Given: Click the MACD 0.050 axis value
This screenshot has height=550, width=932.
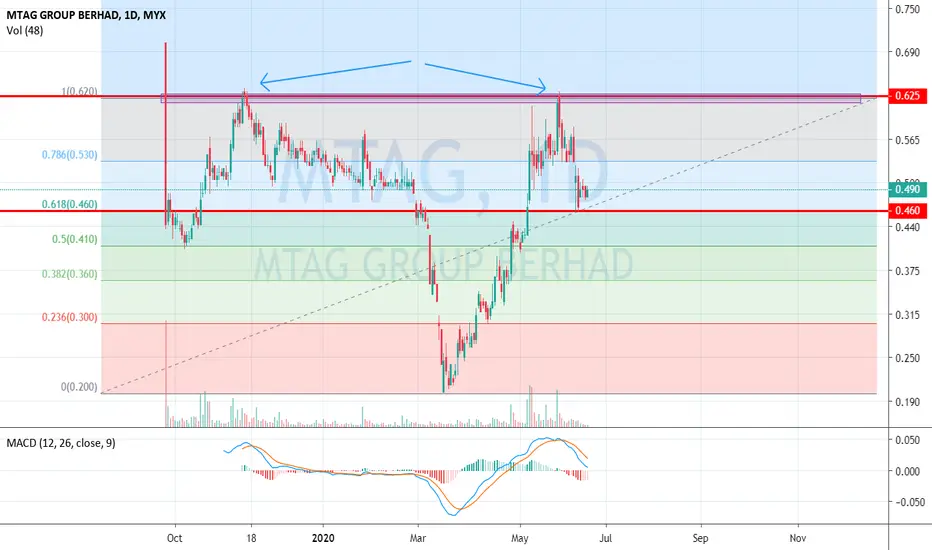Looking at the screenshot, I should (910, 441).
